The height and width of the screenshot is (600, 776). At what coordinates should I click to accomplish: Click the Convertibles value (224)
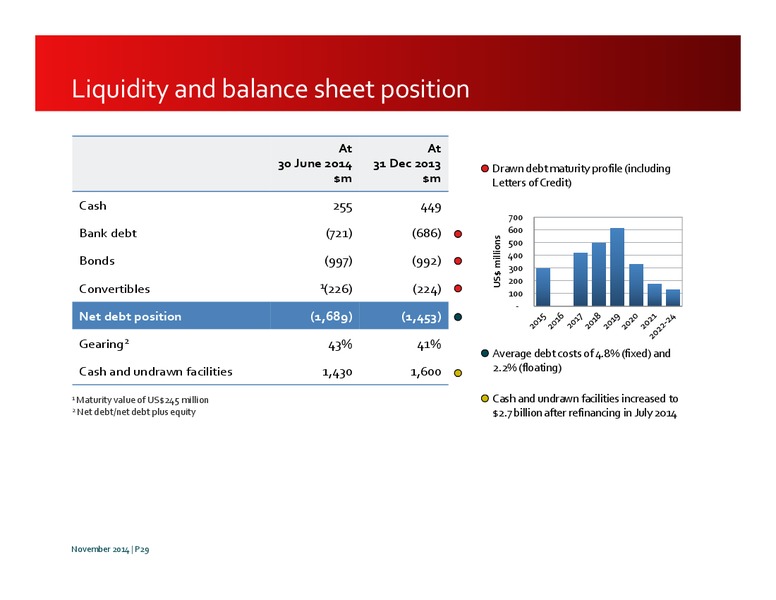427,289
